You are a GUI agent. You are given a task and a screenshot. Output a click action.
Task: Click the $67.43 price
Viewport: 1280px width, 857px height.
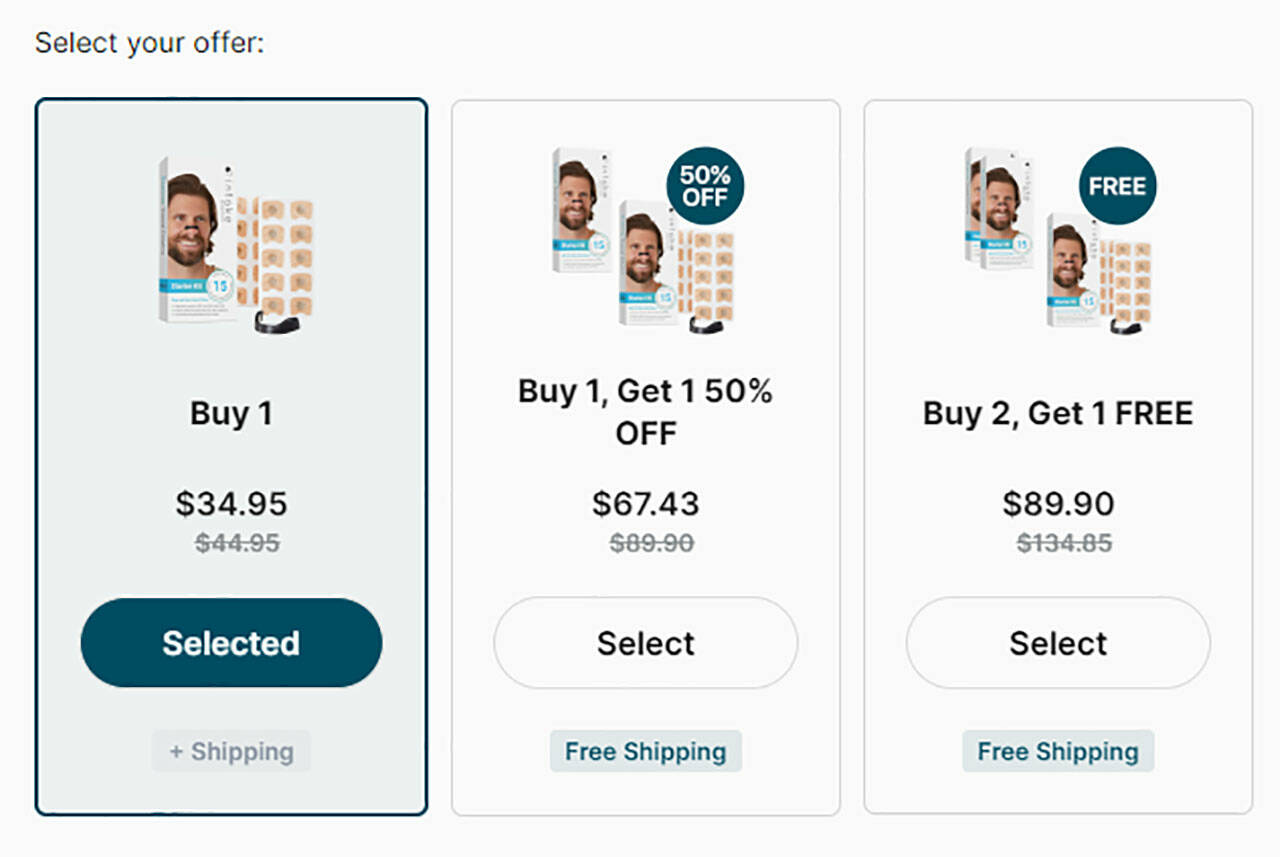point(645,503)
